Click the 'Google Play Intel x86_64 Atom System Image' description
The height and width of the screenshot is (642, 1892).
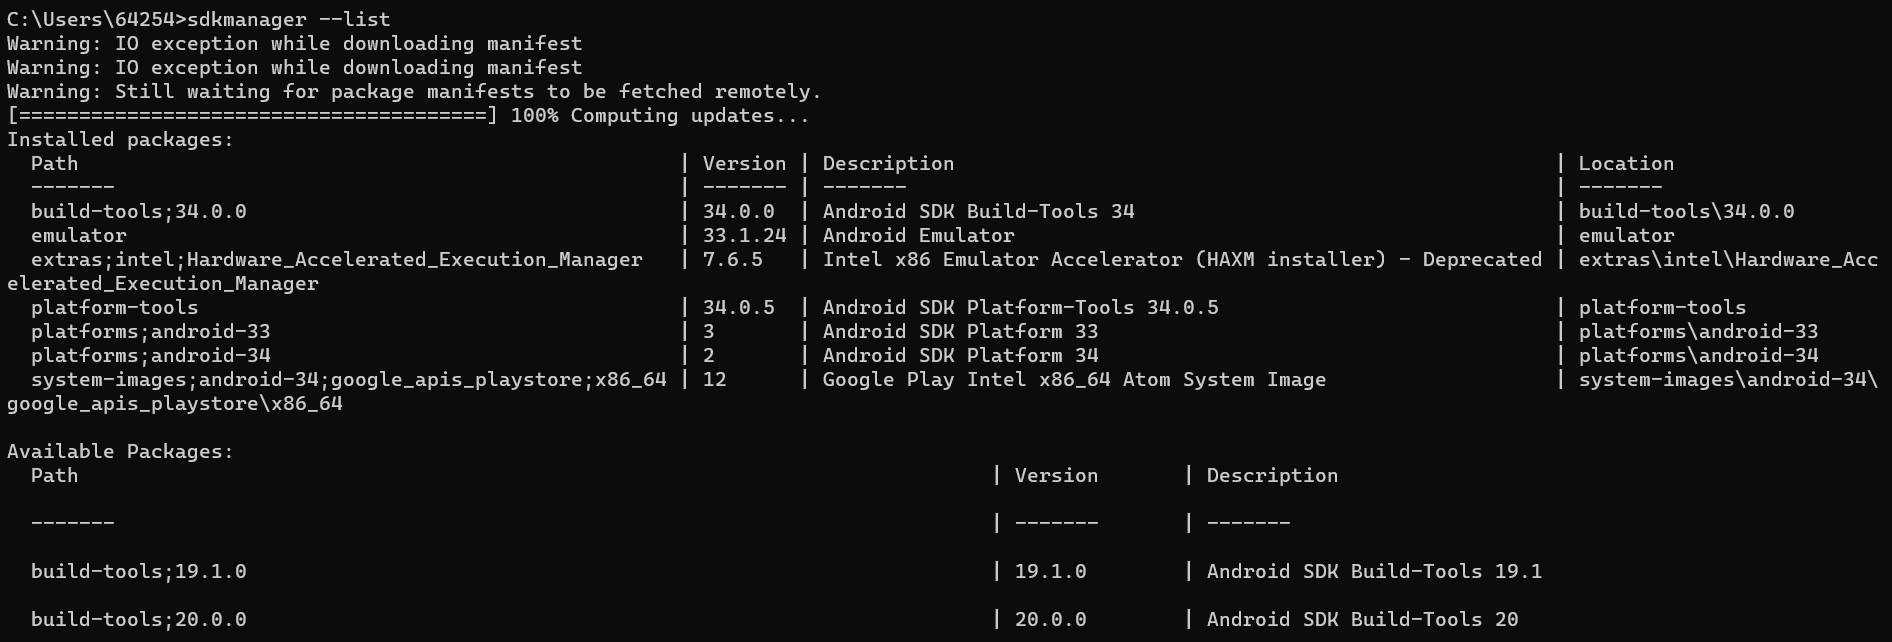(x=1074, y=379)
